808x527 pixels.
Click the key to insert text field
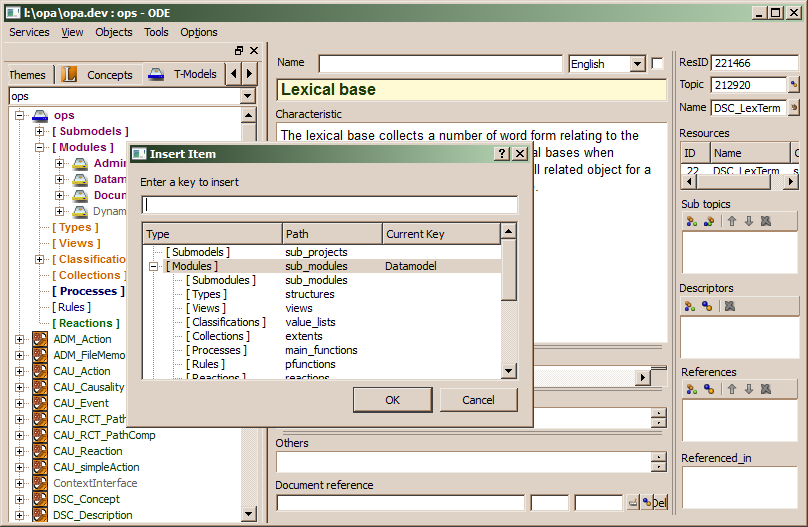[x=329, y=205]
